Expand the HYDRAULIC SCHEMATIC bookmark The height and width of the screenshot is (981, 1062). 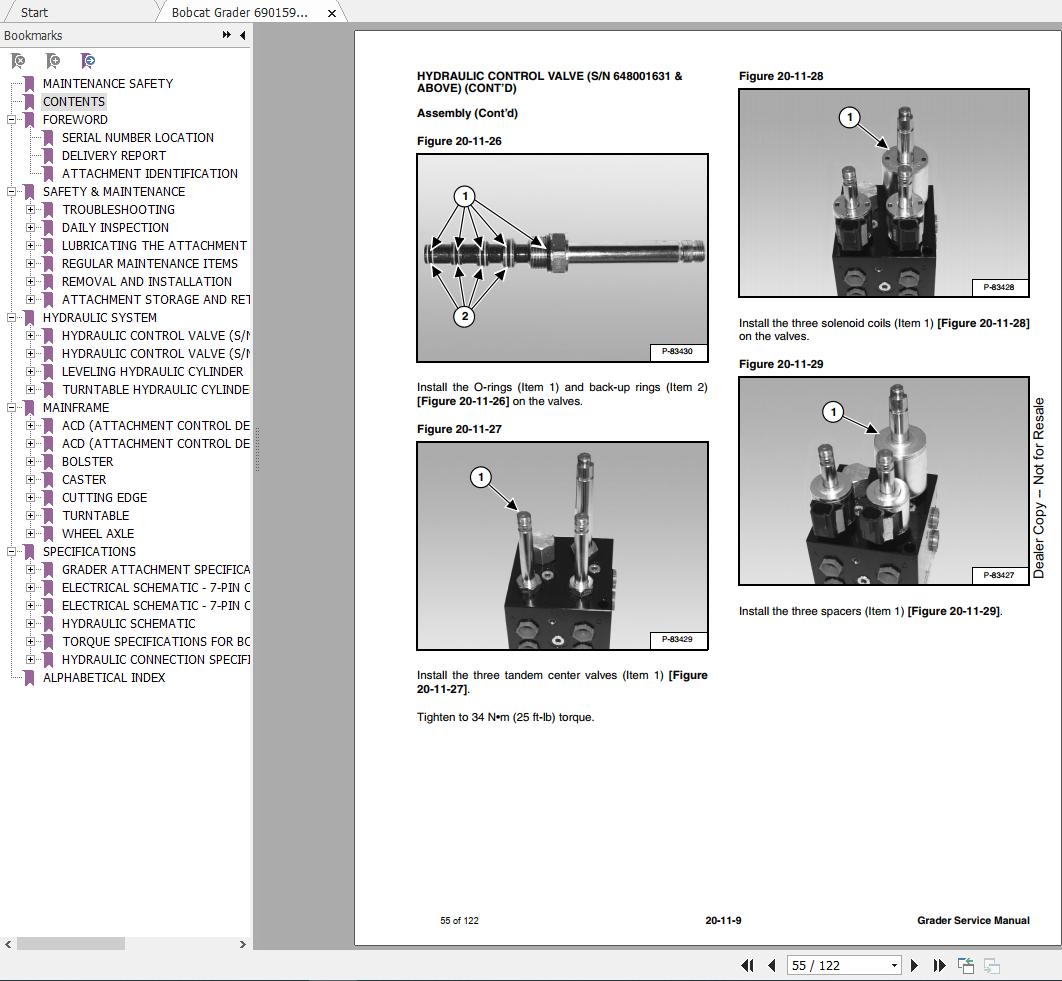[x=30, y=624]
